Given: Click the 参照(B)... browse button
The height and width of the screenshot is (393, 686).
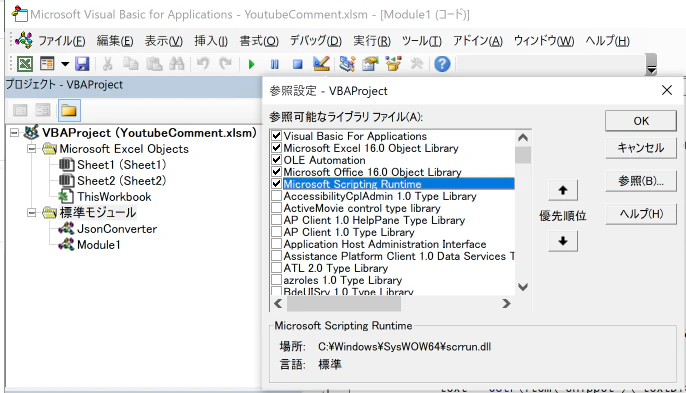Looking at the screenshot, I should (x=641, y=181).
